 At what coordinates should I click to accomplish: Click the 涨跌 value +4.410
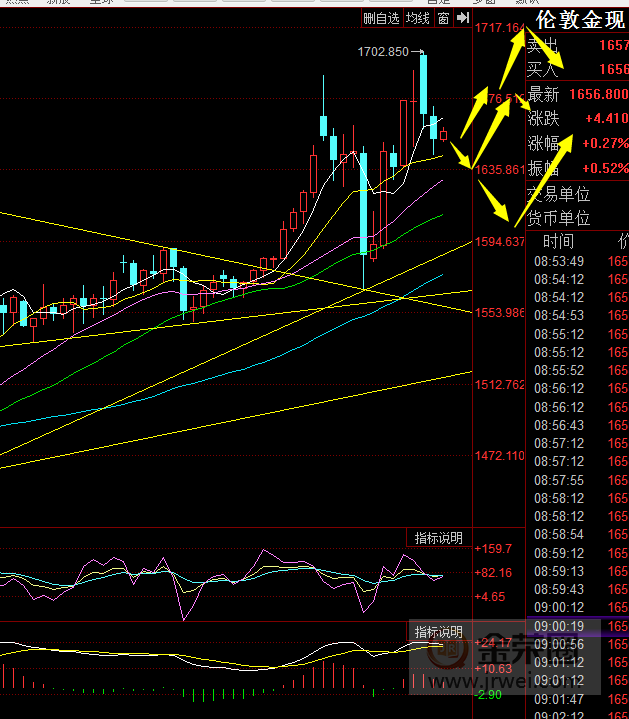point(607,119)
